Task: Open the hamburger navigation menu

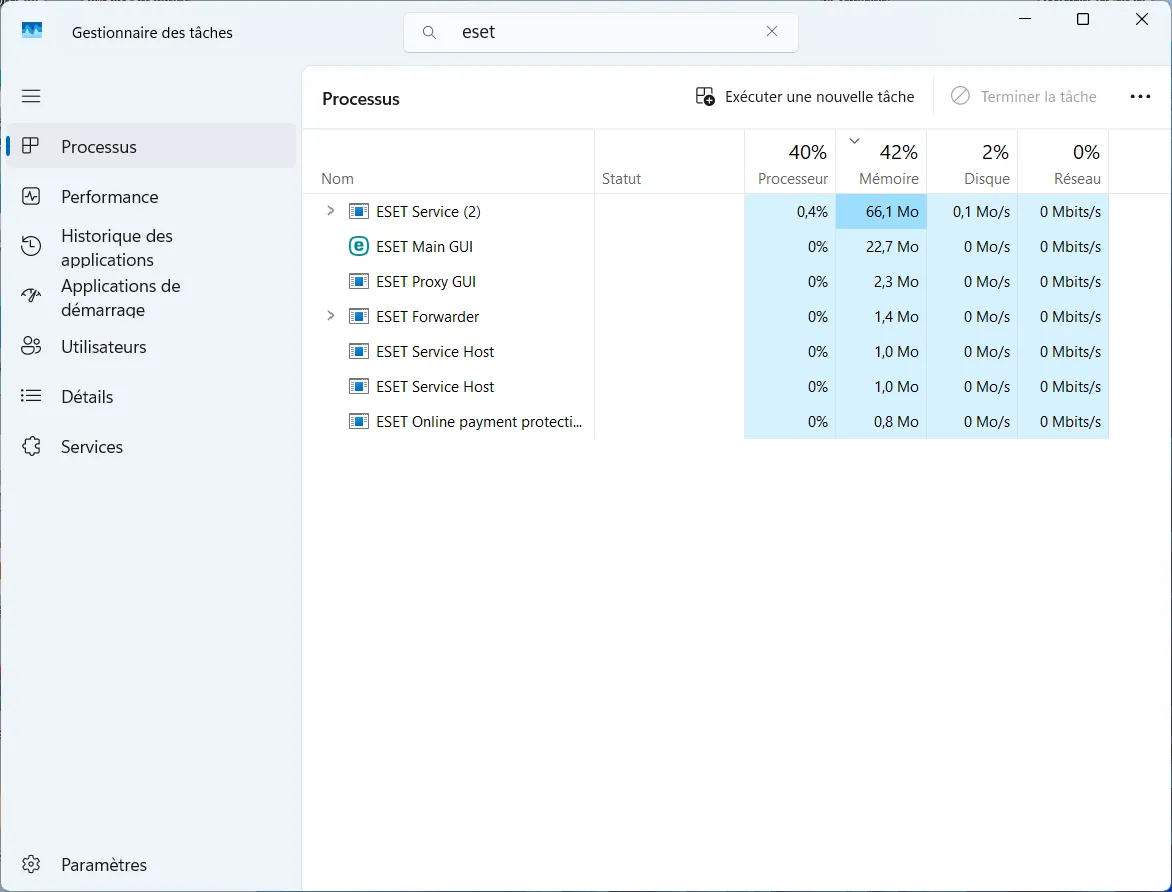Action: [31, 96]
